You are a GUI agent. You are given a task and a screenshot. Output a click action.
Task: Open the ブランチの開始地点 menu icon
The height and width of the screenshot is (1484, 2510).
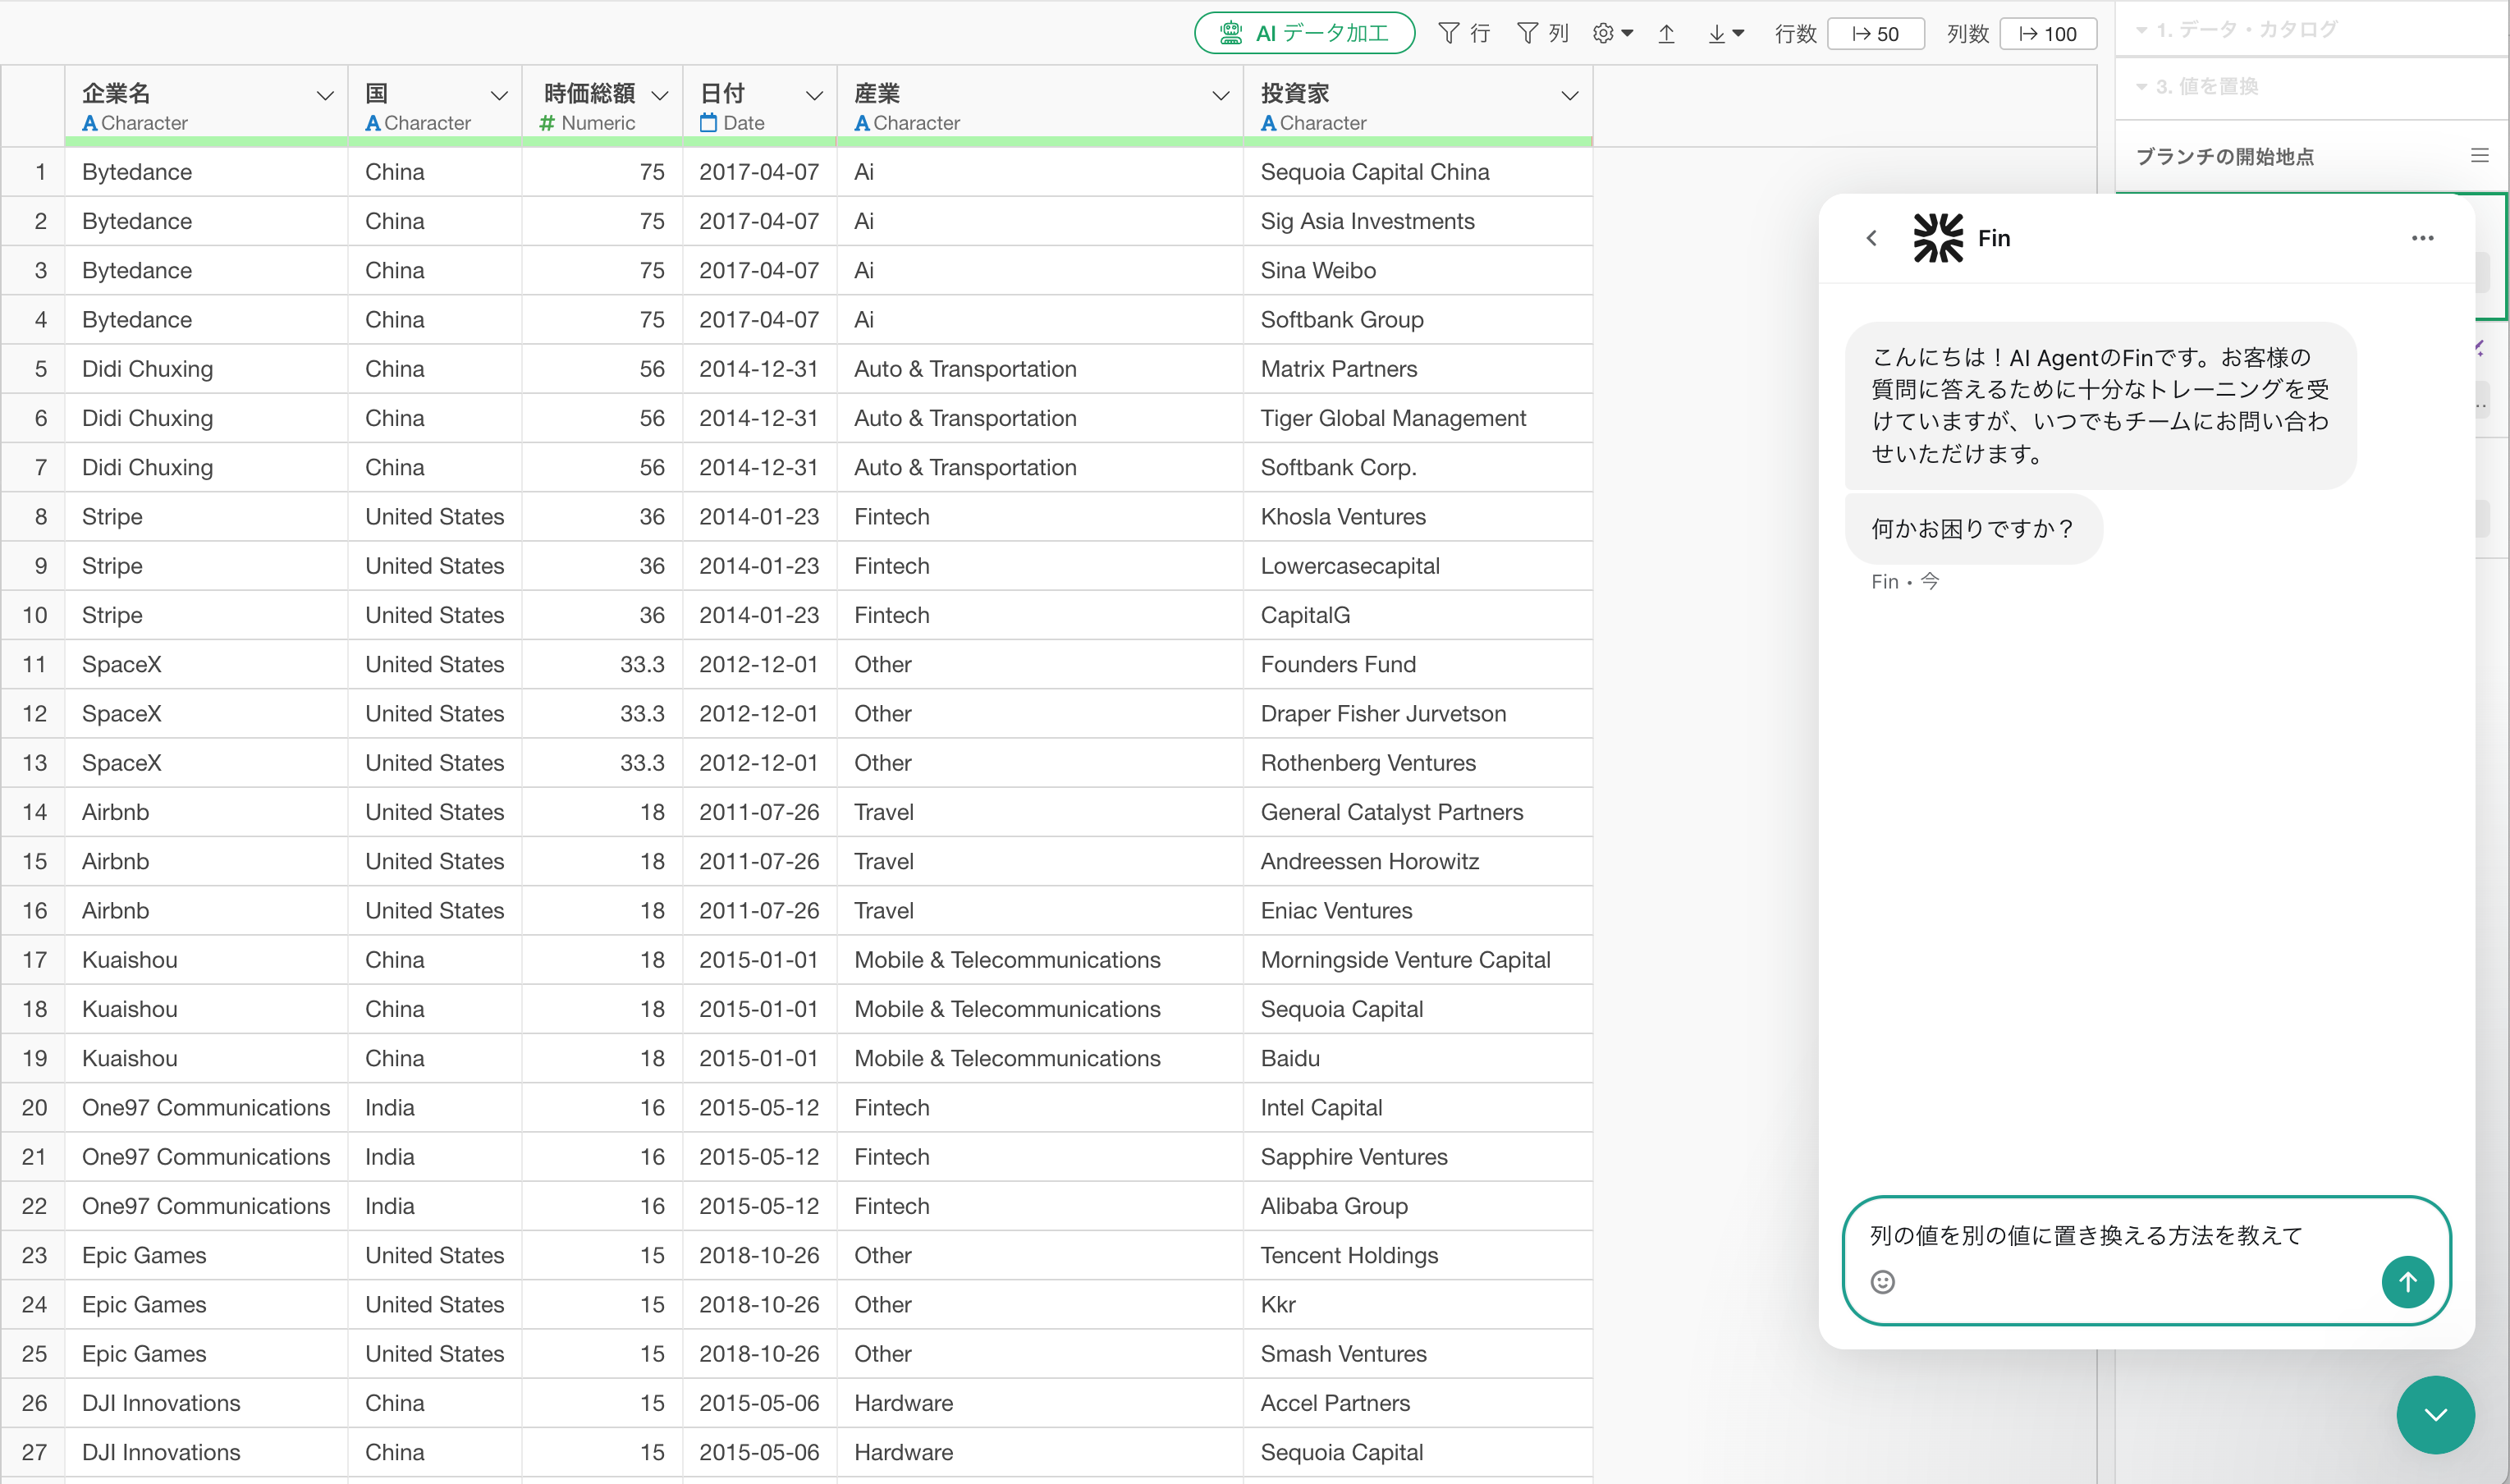point(2479,156)
